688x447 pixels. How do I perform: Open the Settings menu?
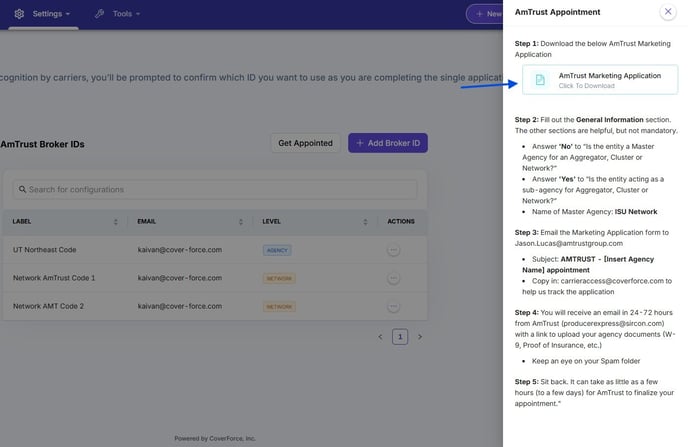(x=43, y=14)
